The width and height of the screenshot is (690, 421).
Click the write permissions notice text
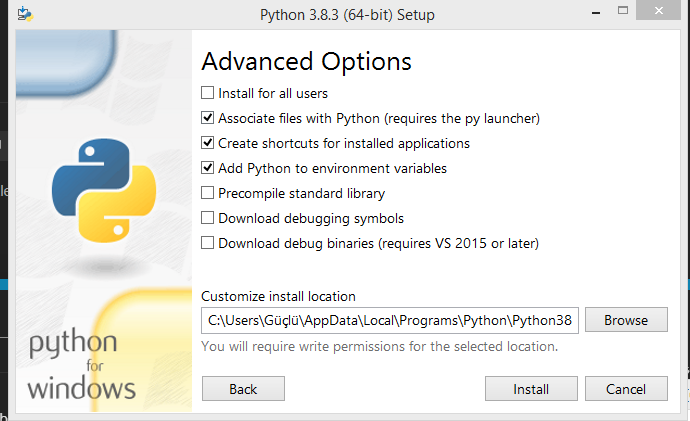coord(379,347)
